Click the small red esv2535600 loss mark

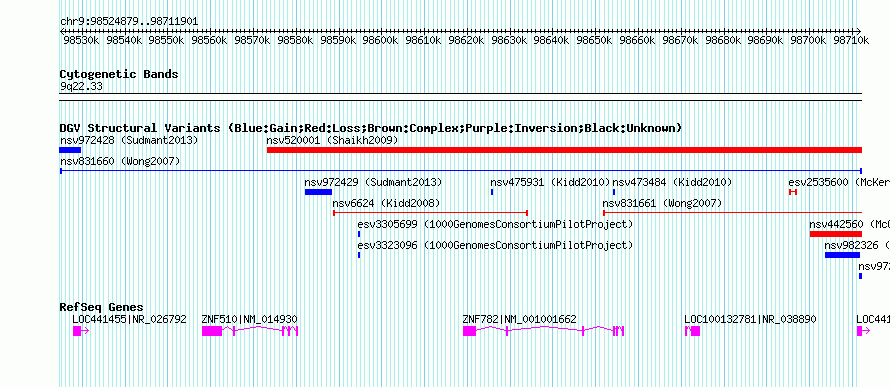793,192
